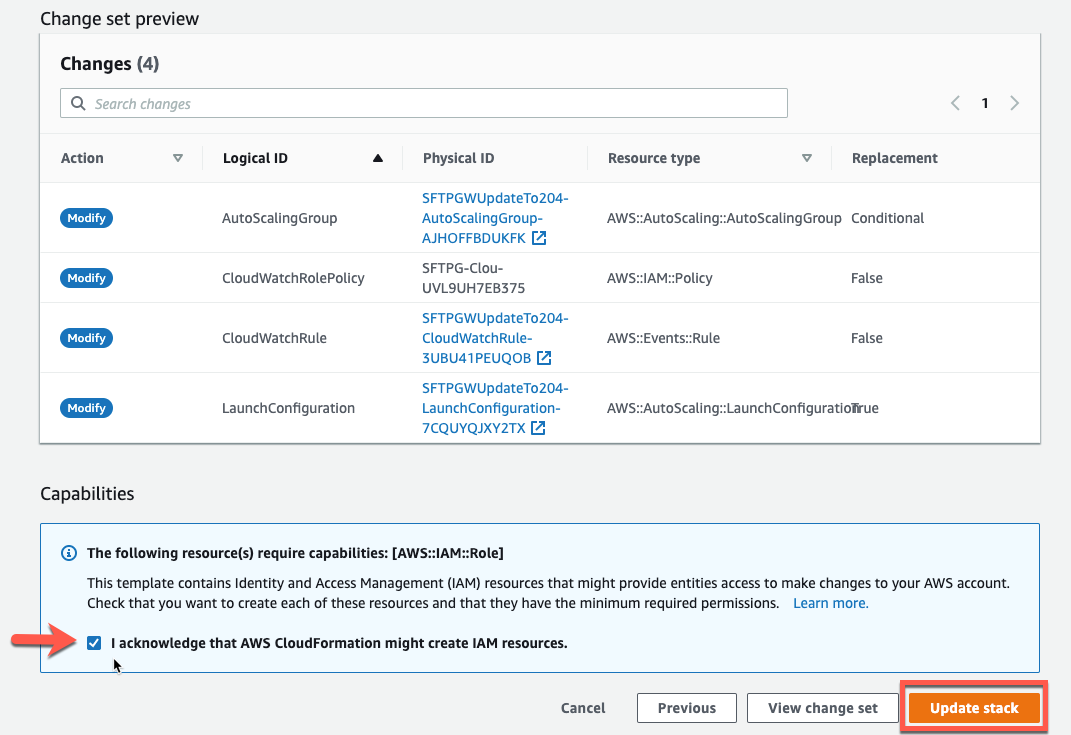
Task: Open the Learn more link
Action: [x=830, y=603]
